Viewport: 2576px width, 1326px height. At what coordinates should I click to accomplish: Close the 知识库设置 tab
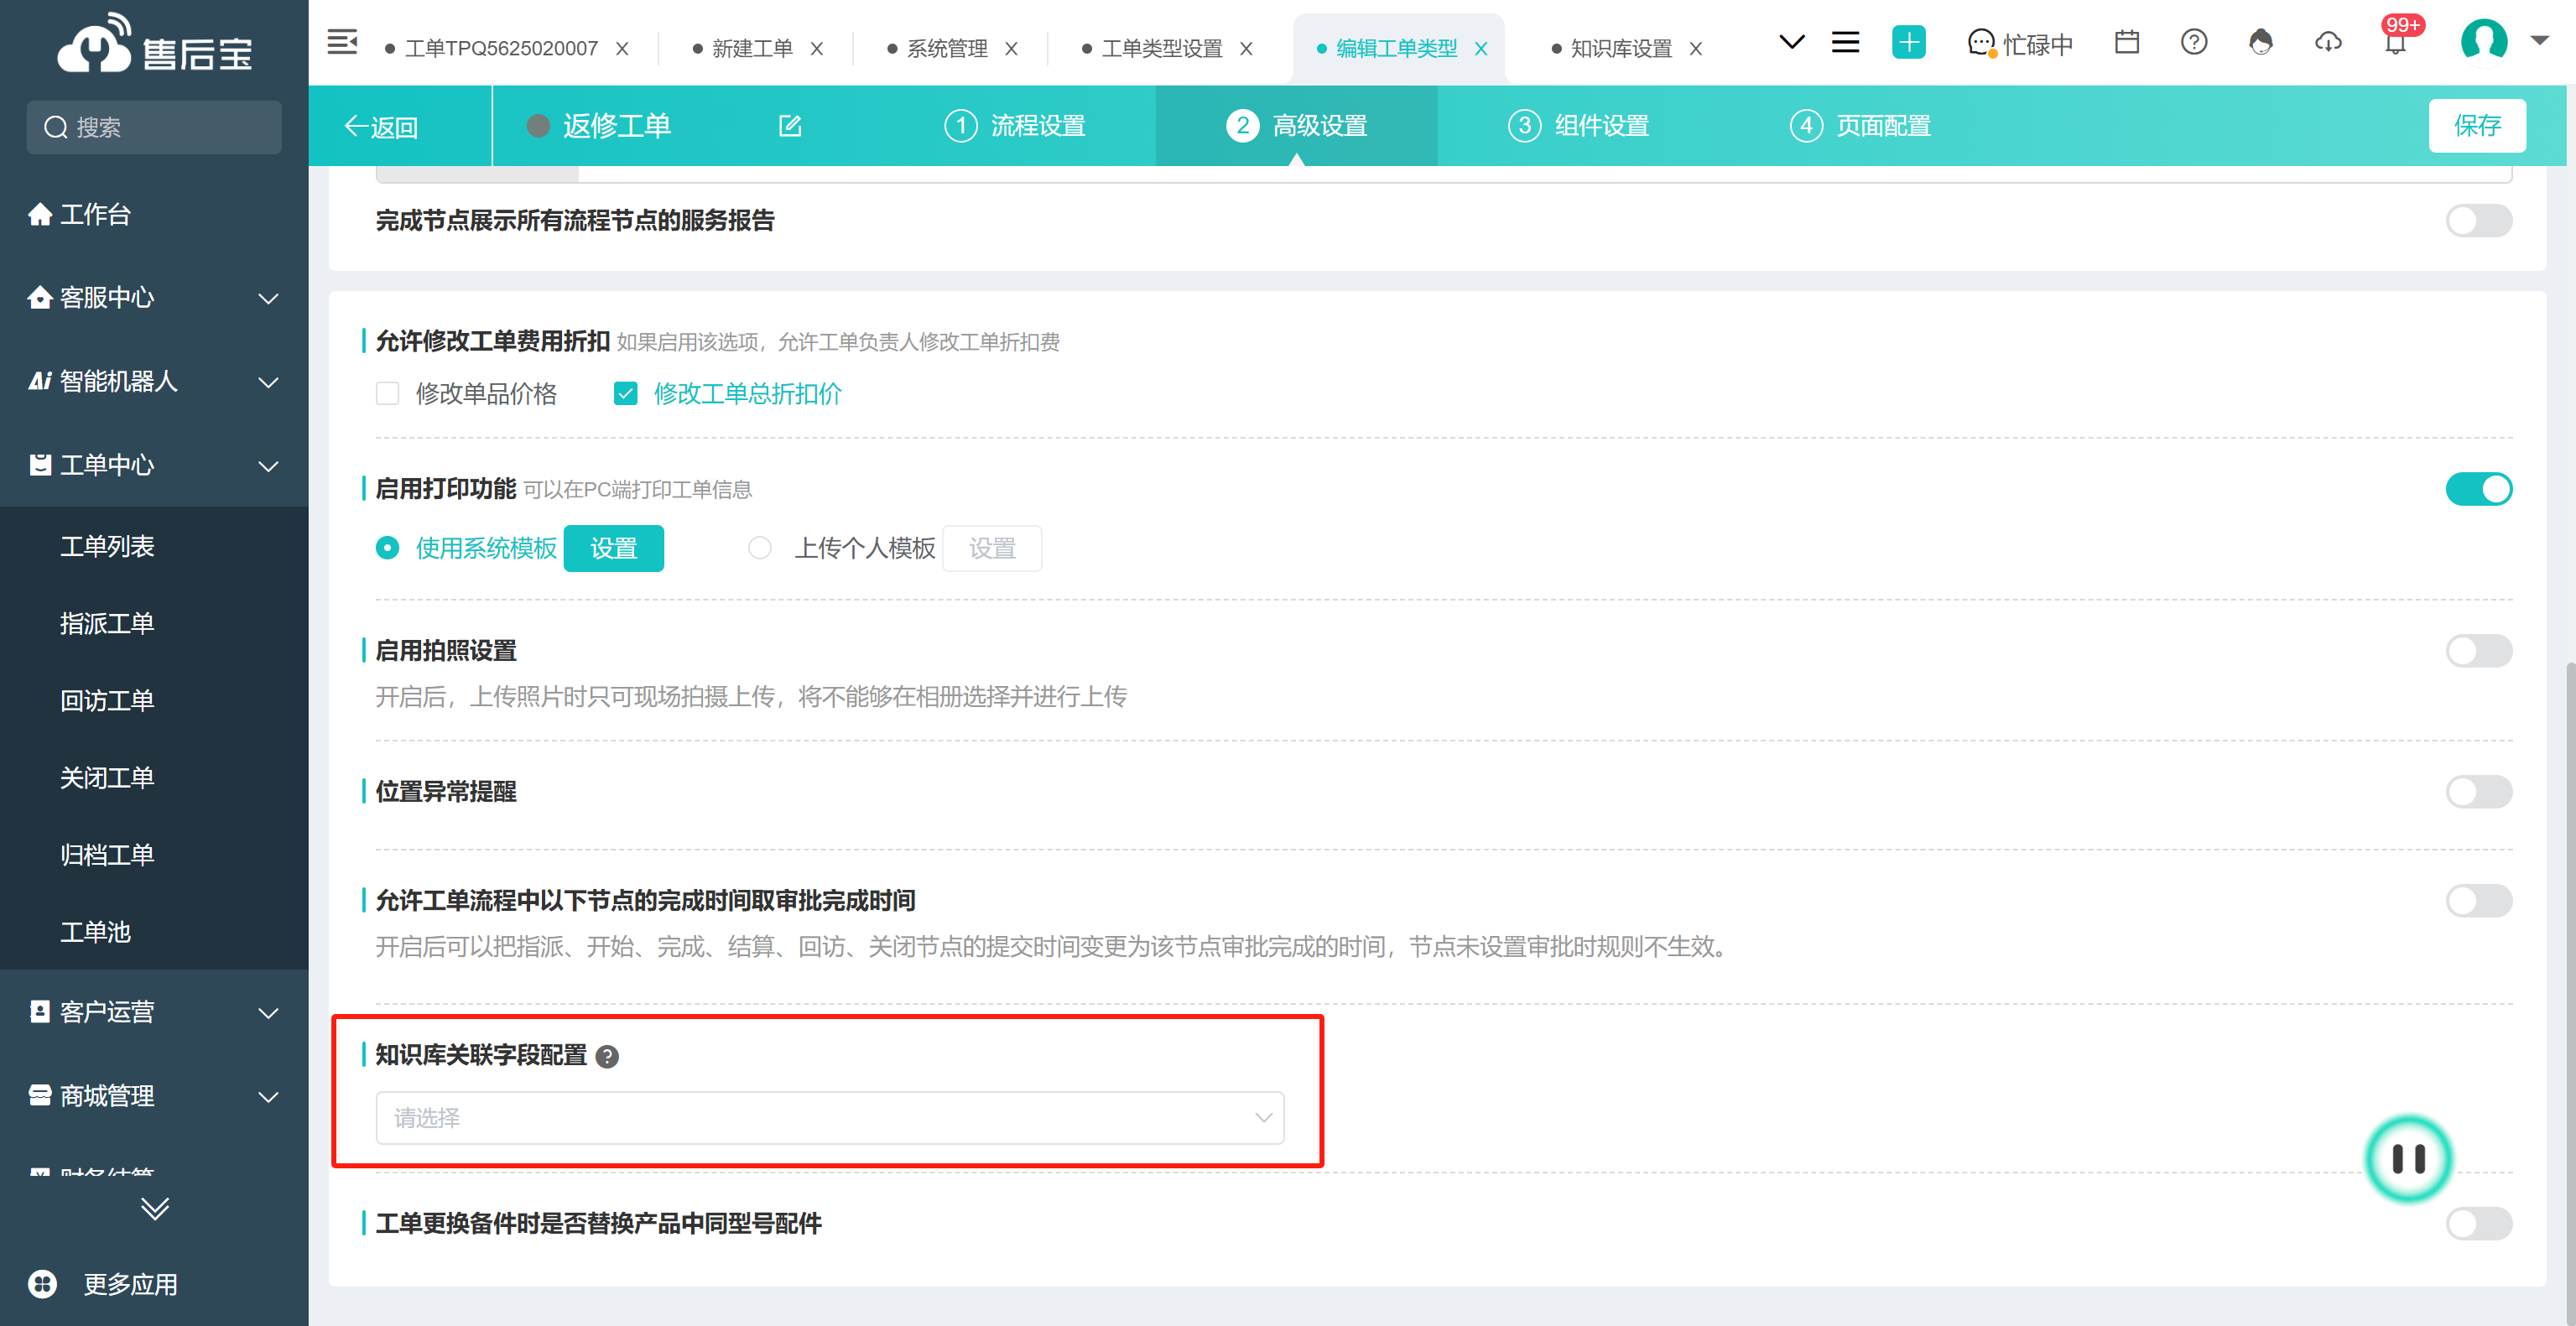click(x=1695, y=48)
